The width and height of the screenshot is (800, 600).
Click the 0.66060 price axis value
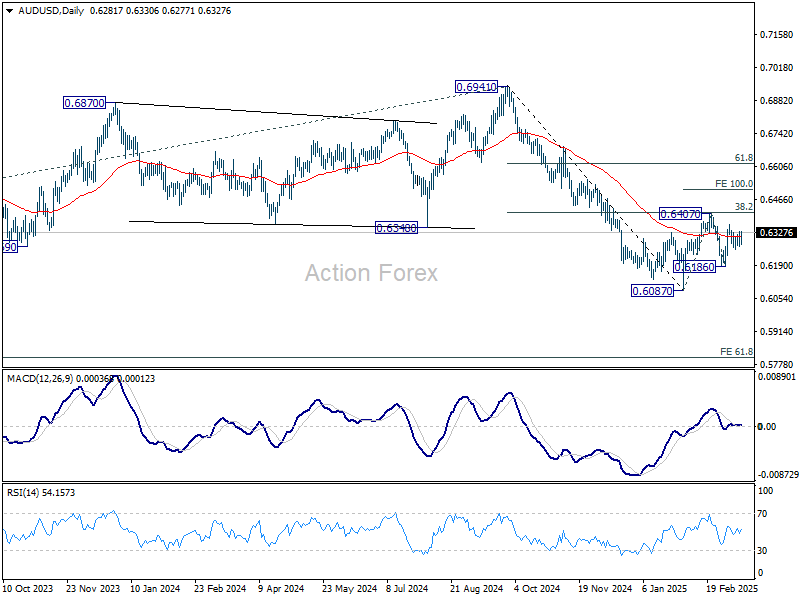point(777,166)
